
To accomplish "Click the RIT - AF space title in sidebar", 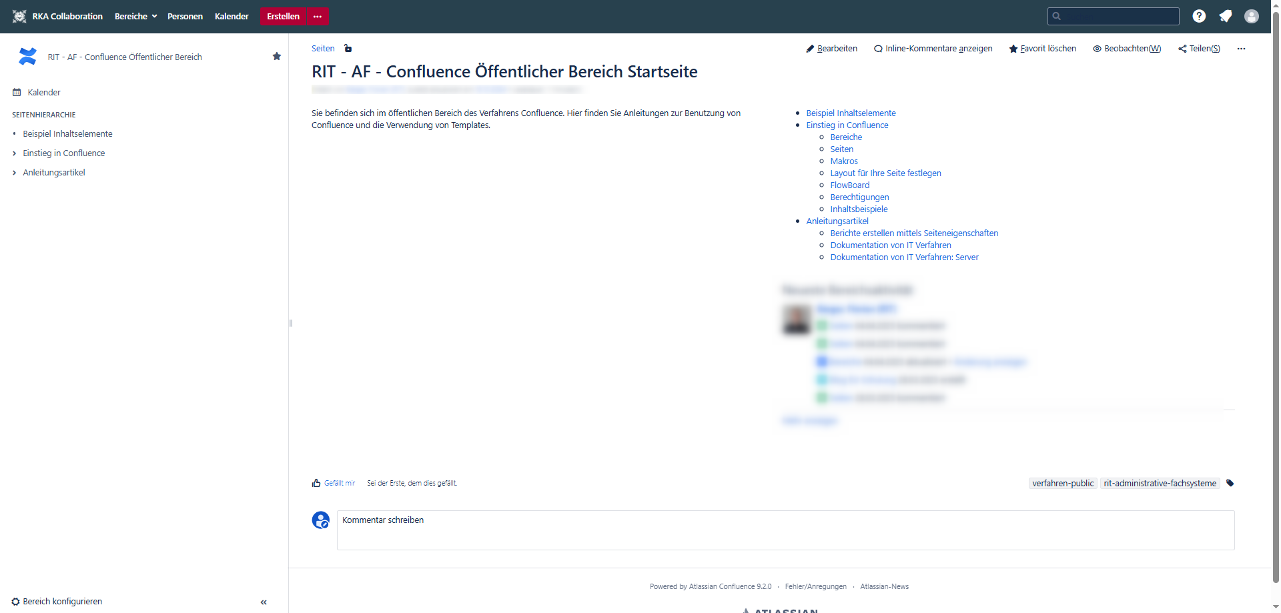I will (125, 57).
